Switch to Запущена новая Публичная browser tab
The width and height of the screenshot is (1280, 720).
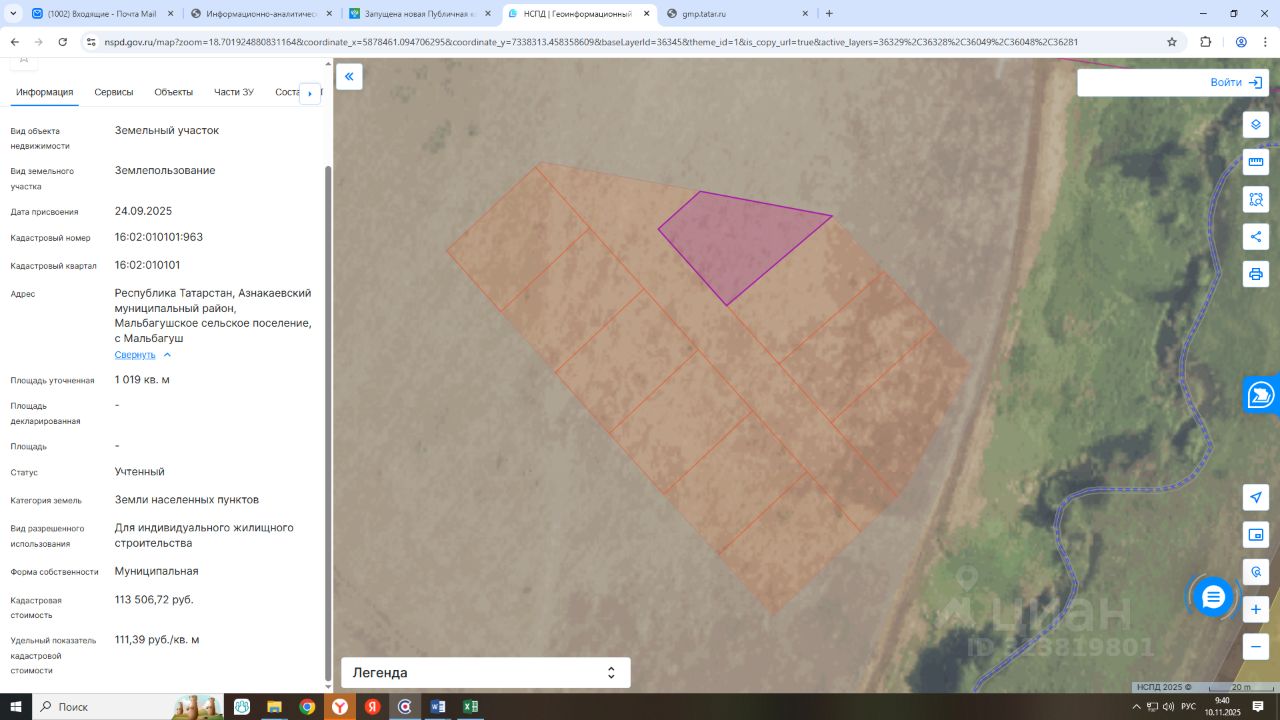[x=420, y=14]
